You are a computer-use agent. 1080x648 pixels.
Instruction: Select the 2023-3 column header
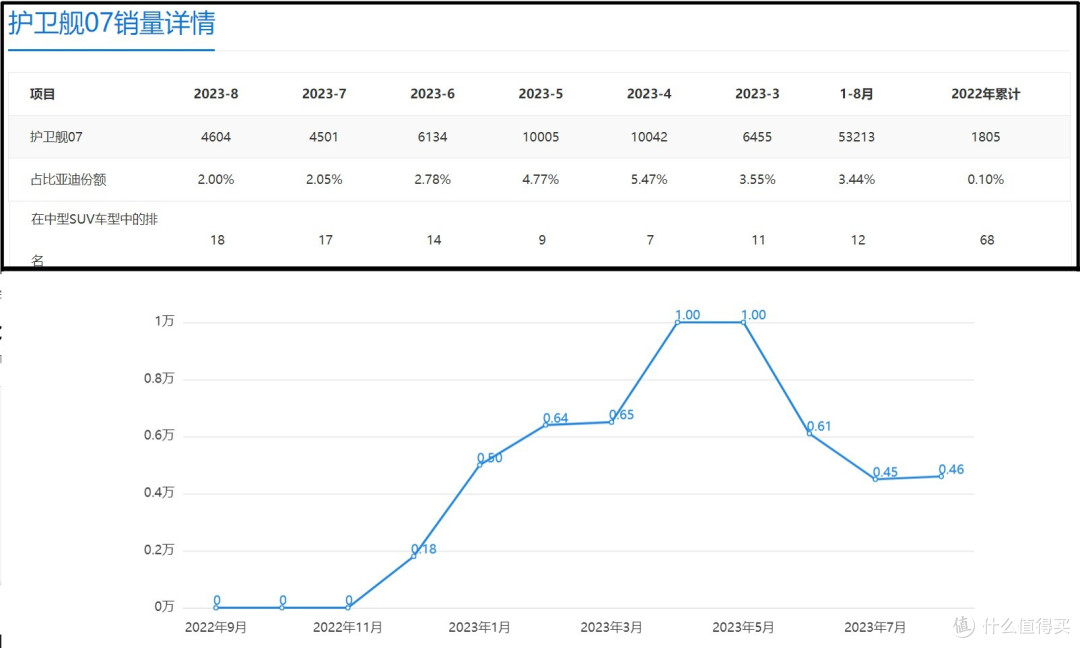point(757,94)
